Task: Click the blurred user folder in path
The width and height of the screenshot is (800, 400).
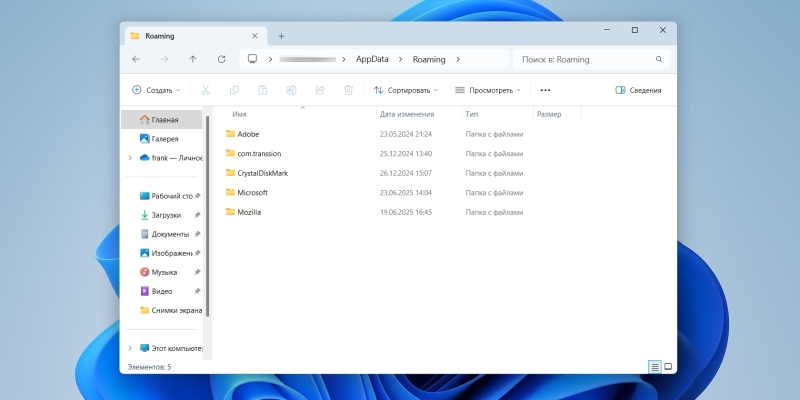Action: (x=307, y=60)
